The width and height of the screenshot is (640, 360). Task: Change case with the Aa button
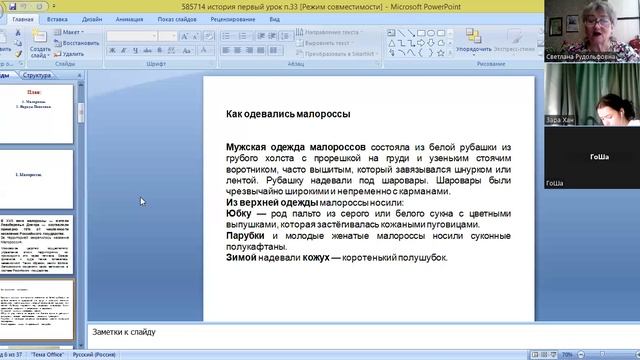(x=187, y=51)
